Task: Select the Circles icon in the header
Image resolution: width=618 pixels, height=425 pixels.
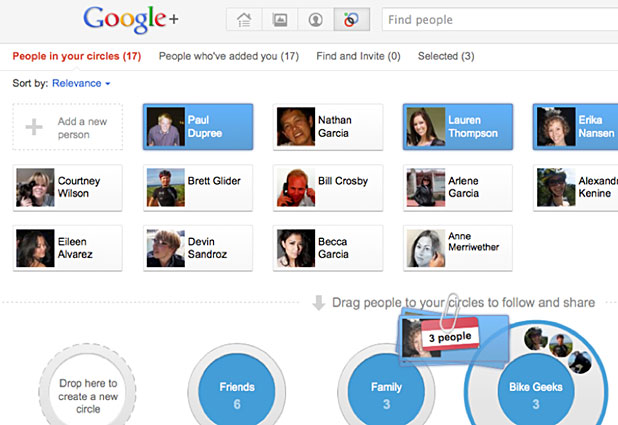Action: tap(351, 19)
